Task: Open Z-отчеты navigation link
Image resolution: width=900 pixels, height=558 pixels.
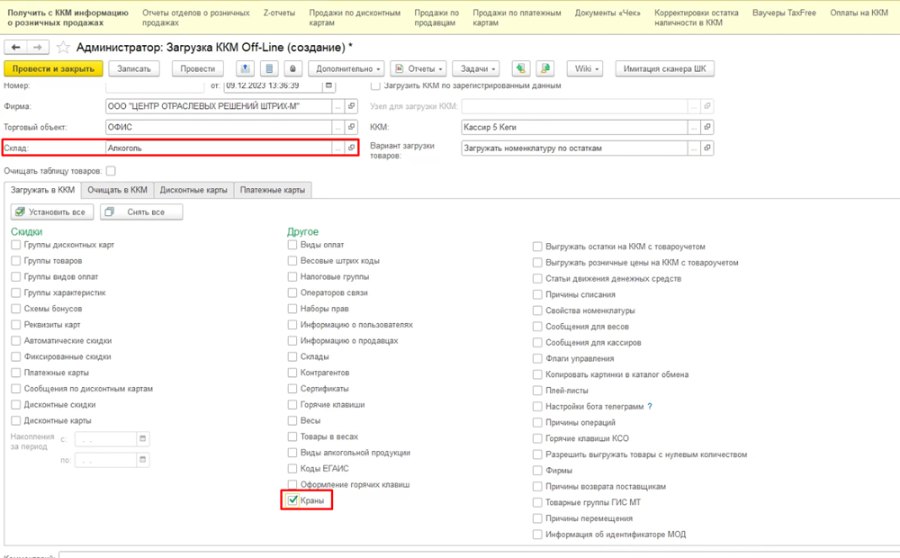Action: (279, 12)
